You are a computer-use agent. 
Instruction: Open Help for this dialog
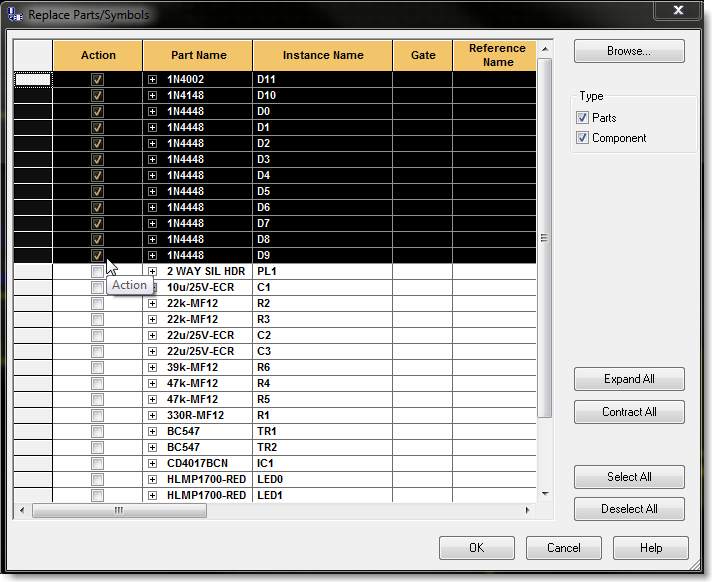pyautogui.click(x=651, y=548)
